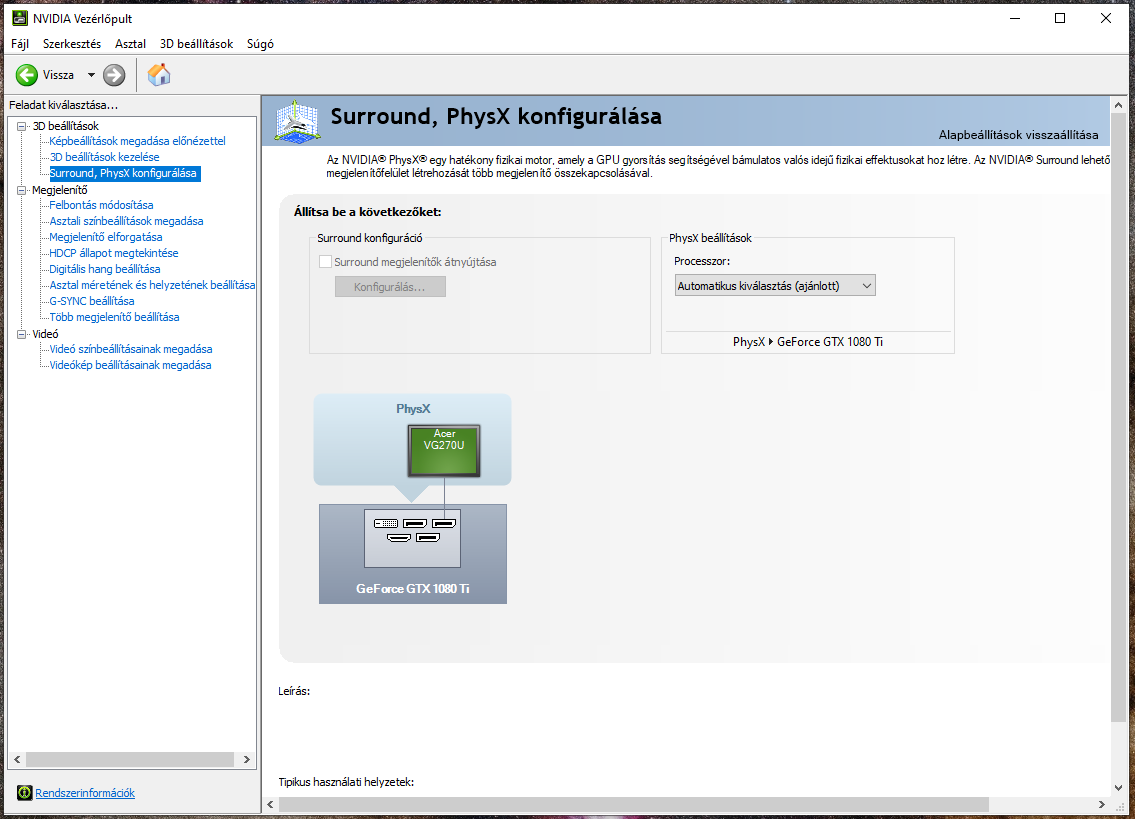Viewport: 1135px width, 819px height.
Task: Click the main panel scroll right arrow
Action: (x=1102, y=805)
